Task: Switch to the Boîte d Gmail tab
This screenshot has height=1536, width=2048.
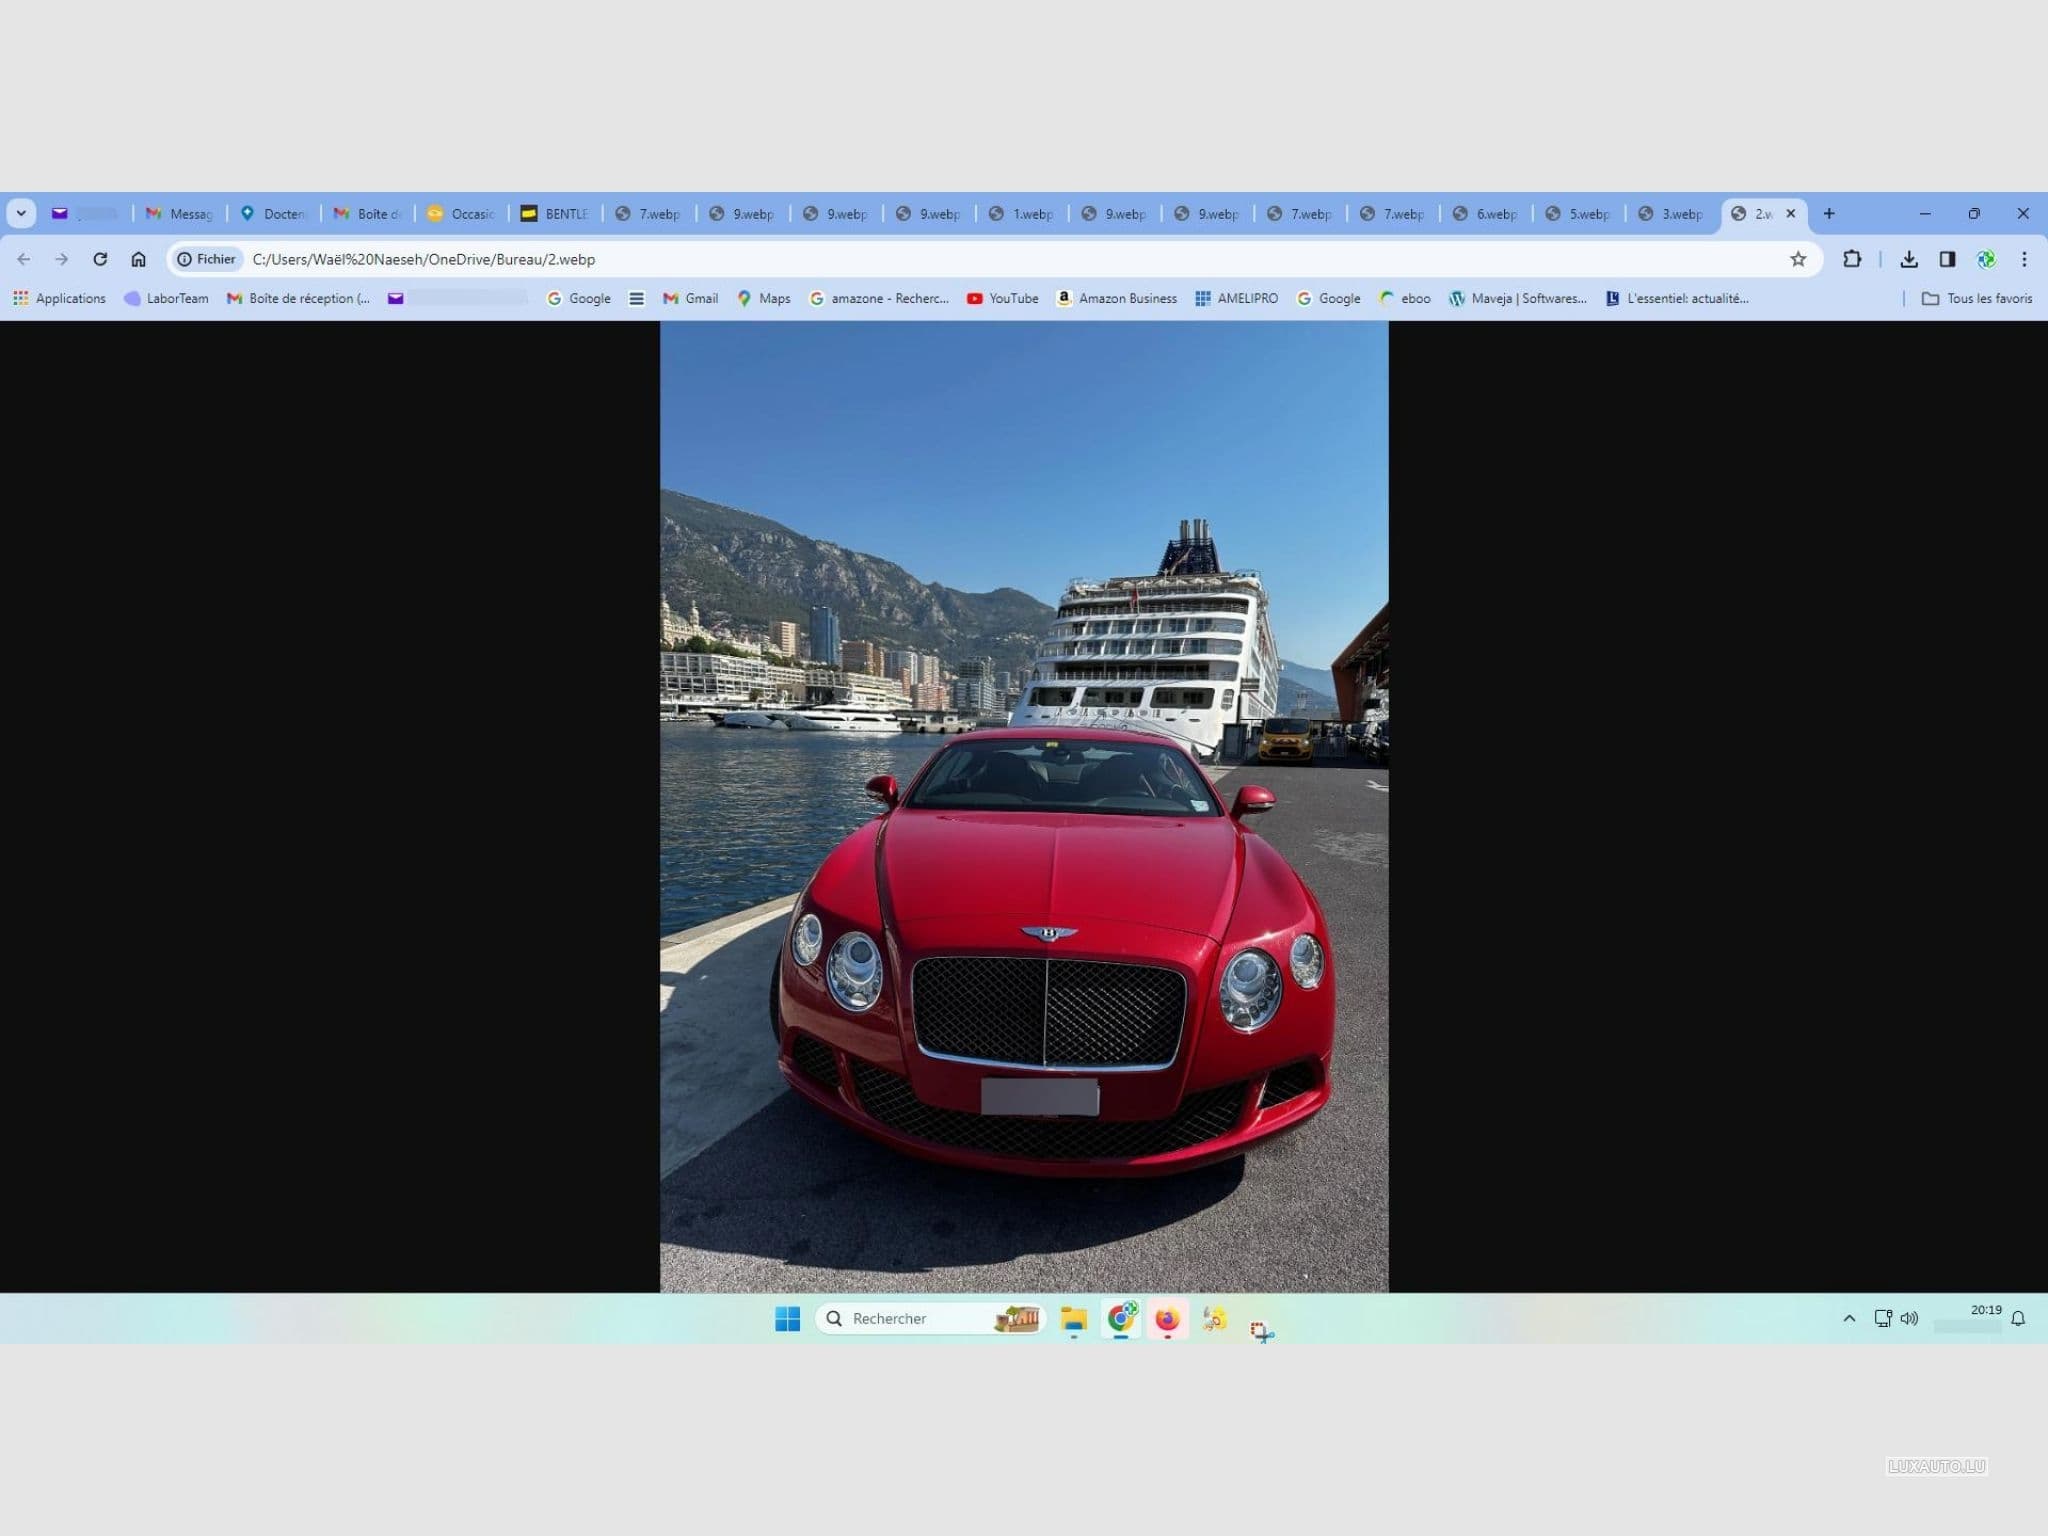Action: [367, 213]
